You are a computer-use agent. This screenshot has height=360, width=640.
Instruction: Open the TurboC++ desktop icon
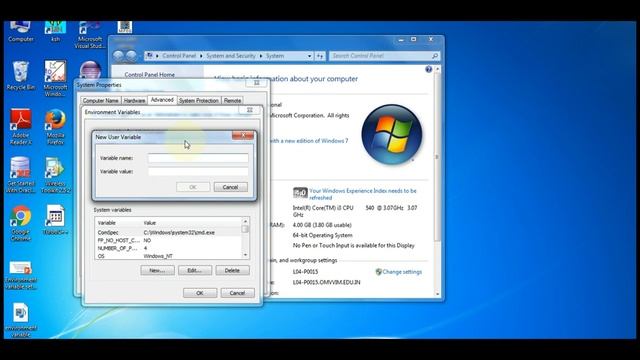tap(55, 220)
